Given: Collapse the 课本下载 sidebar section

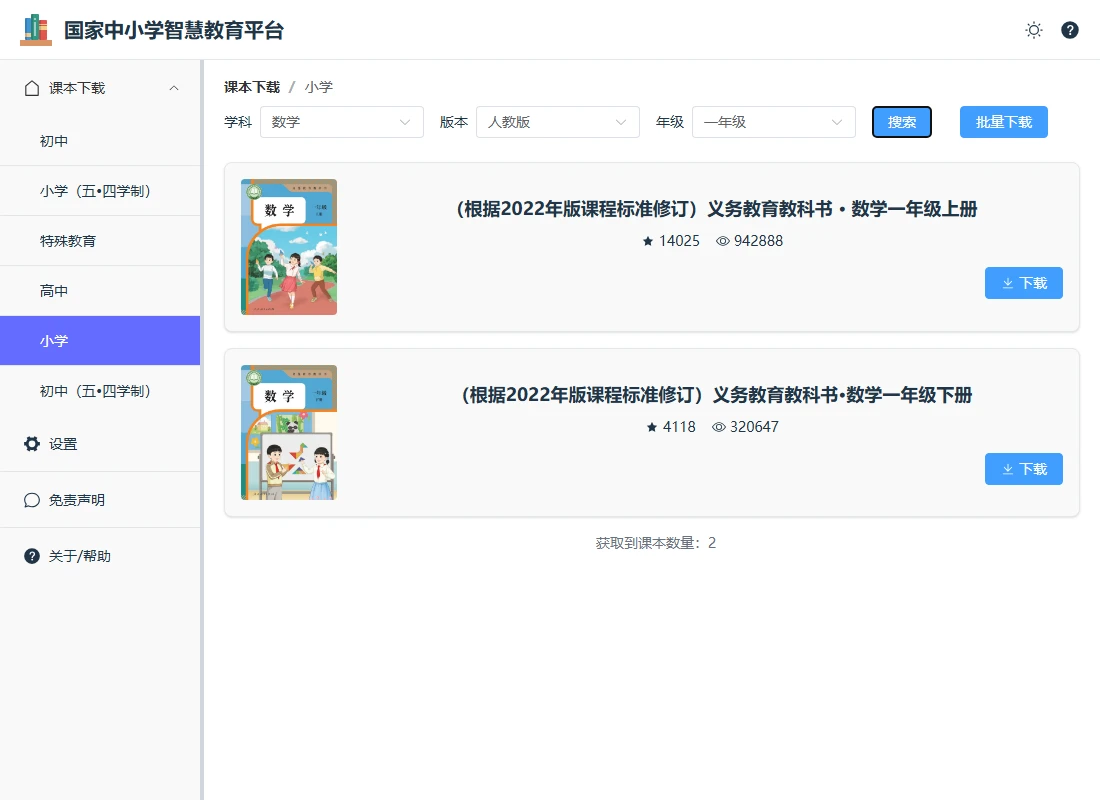Looking at the screenshot, I should point(174,88).
